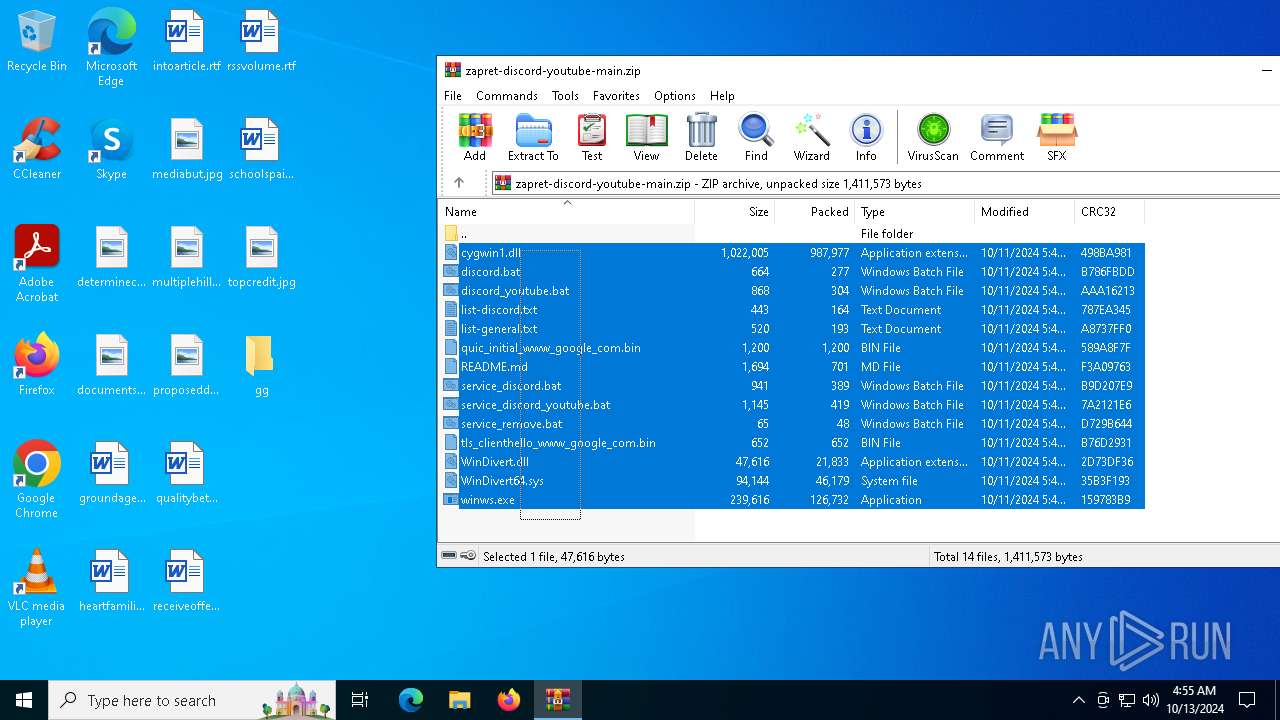Image resolution: width=1280 pixels, height=720 pixels.
Task: Select WinDivert64.sys file
Action: (792, 481)
